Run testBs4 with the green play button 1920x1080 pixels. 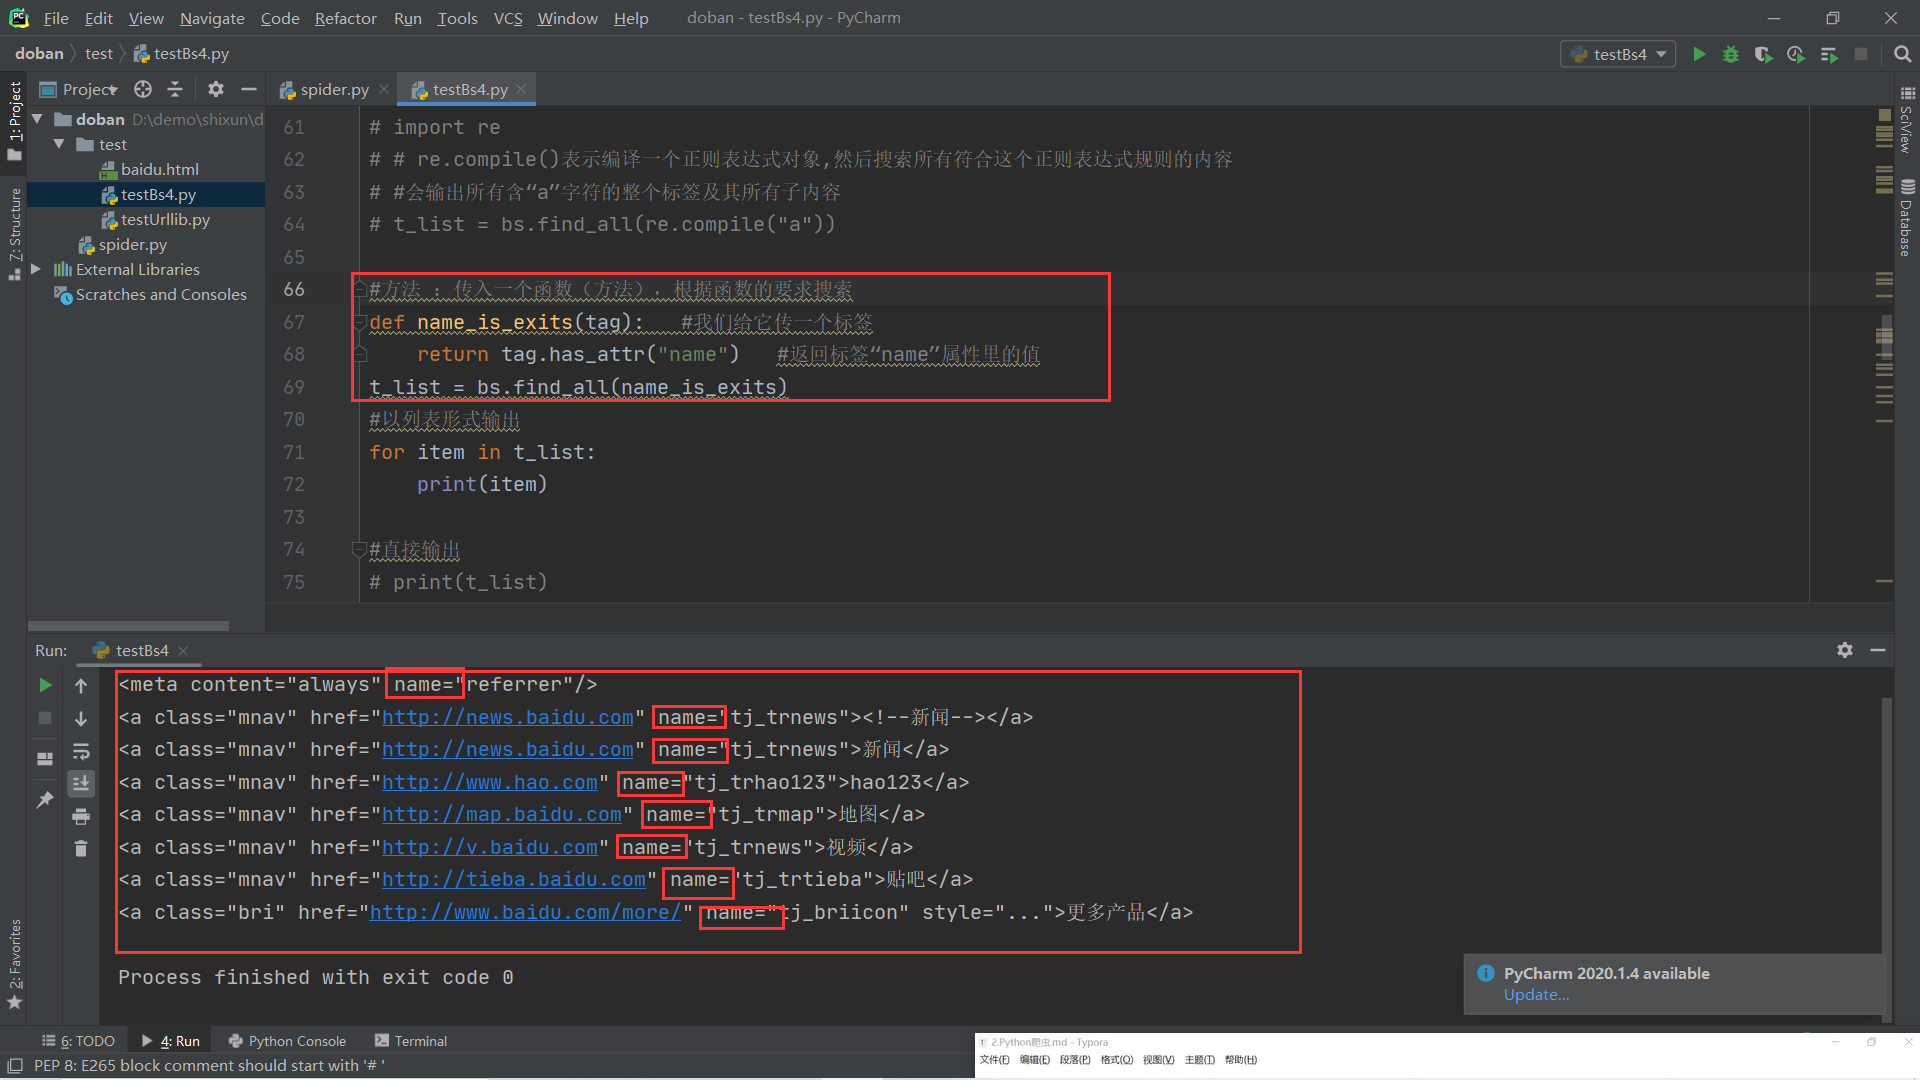coord(1699,54)
